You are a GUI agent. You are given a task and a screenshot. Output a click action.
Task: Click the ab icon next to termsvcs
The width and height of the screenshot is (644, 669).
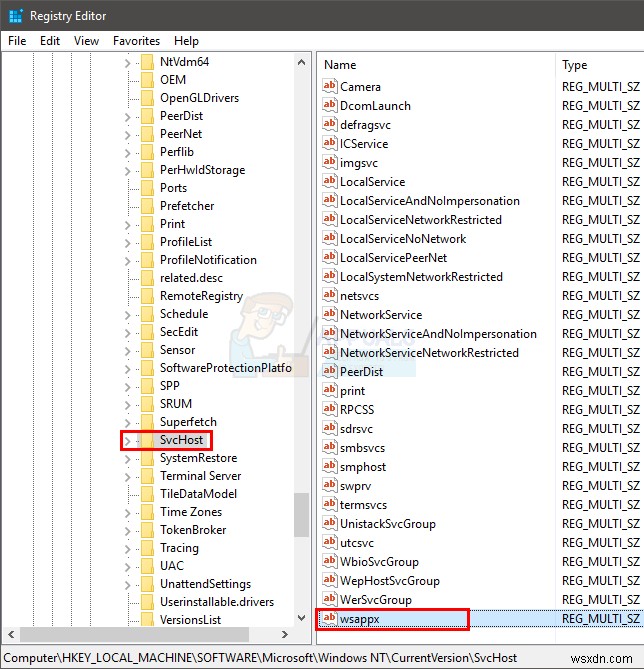click(x=329, y=504)
